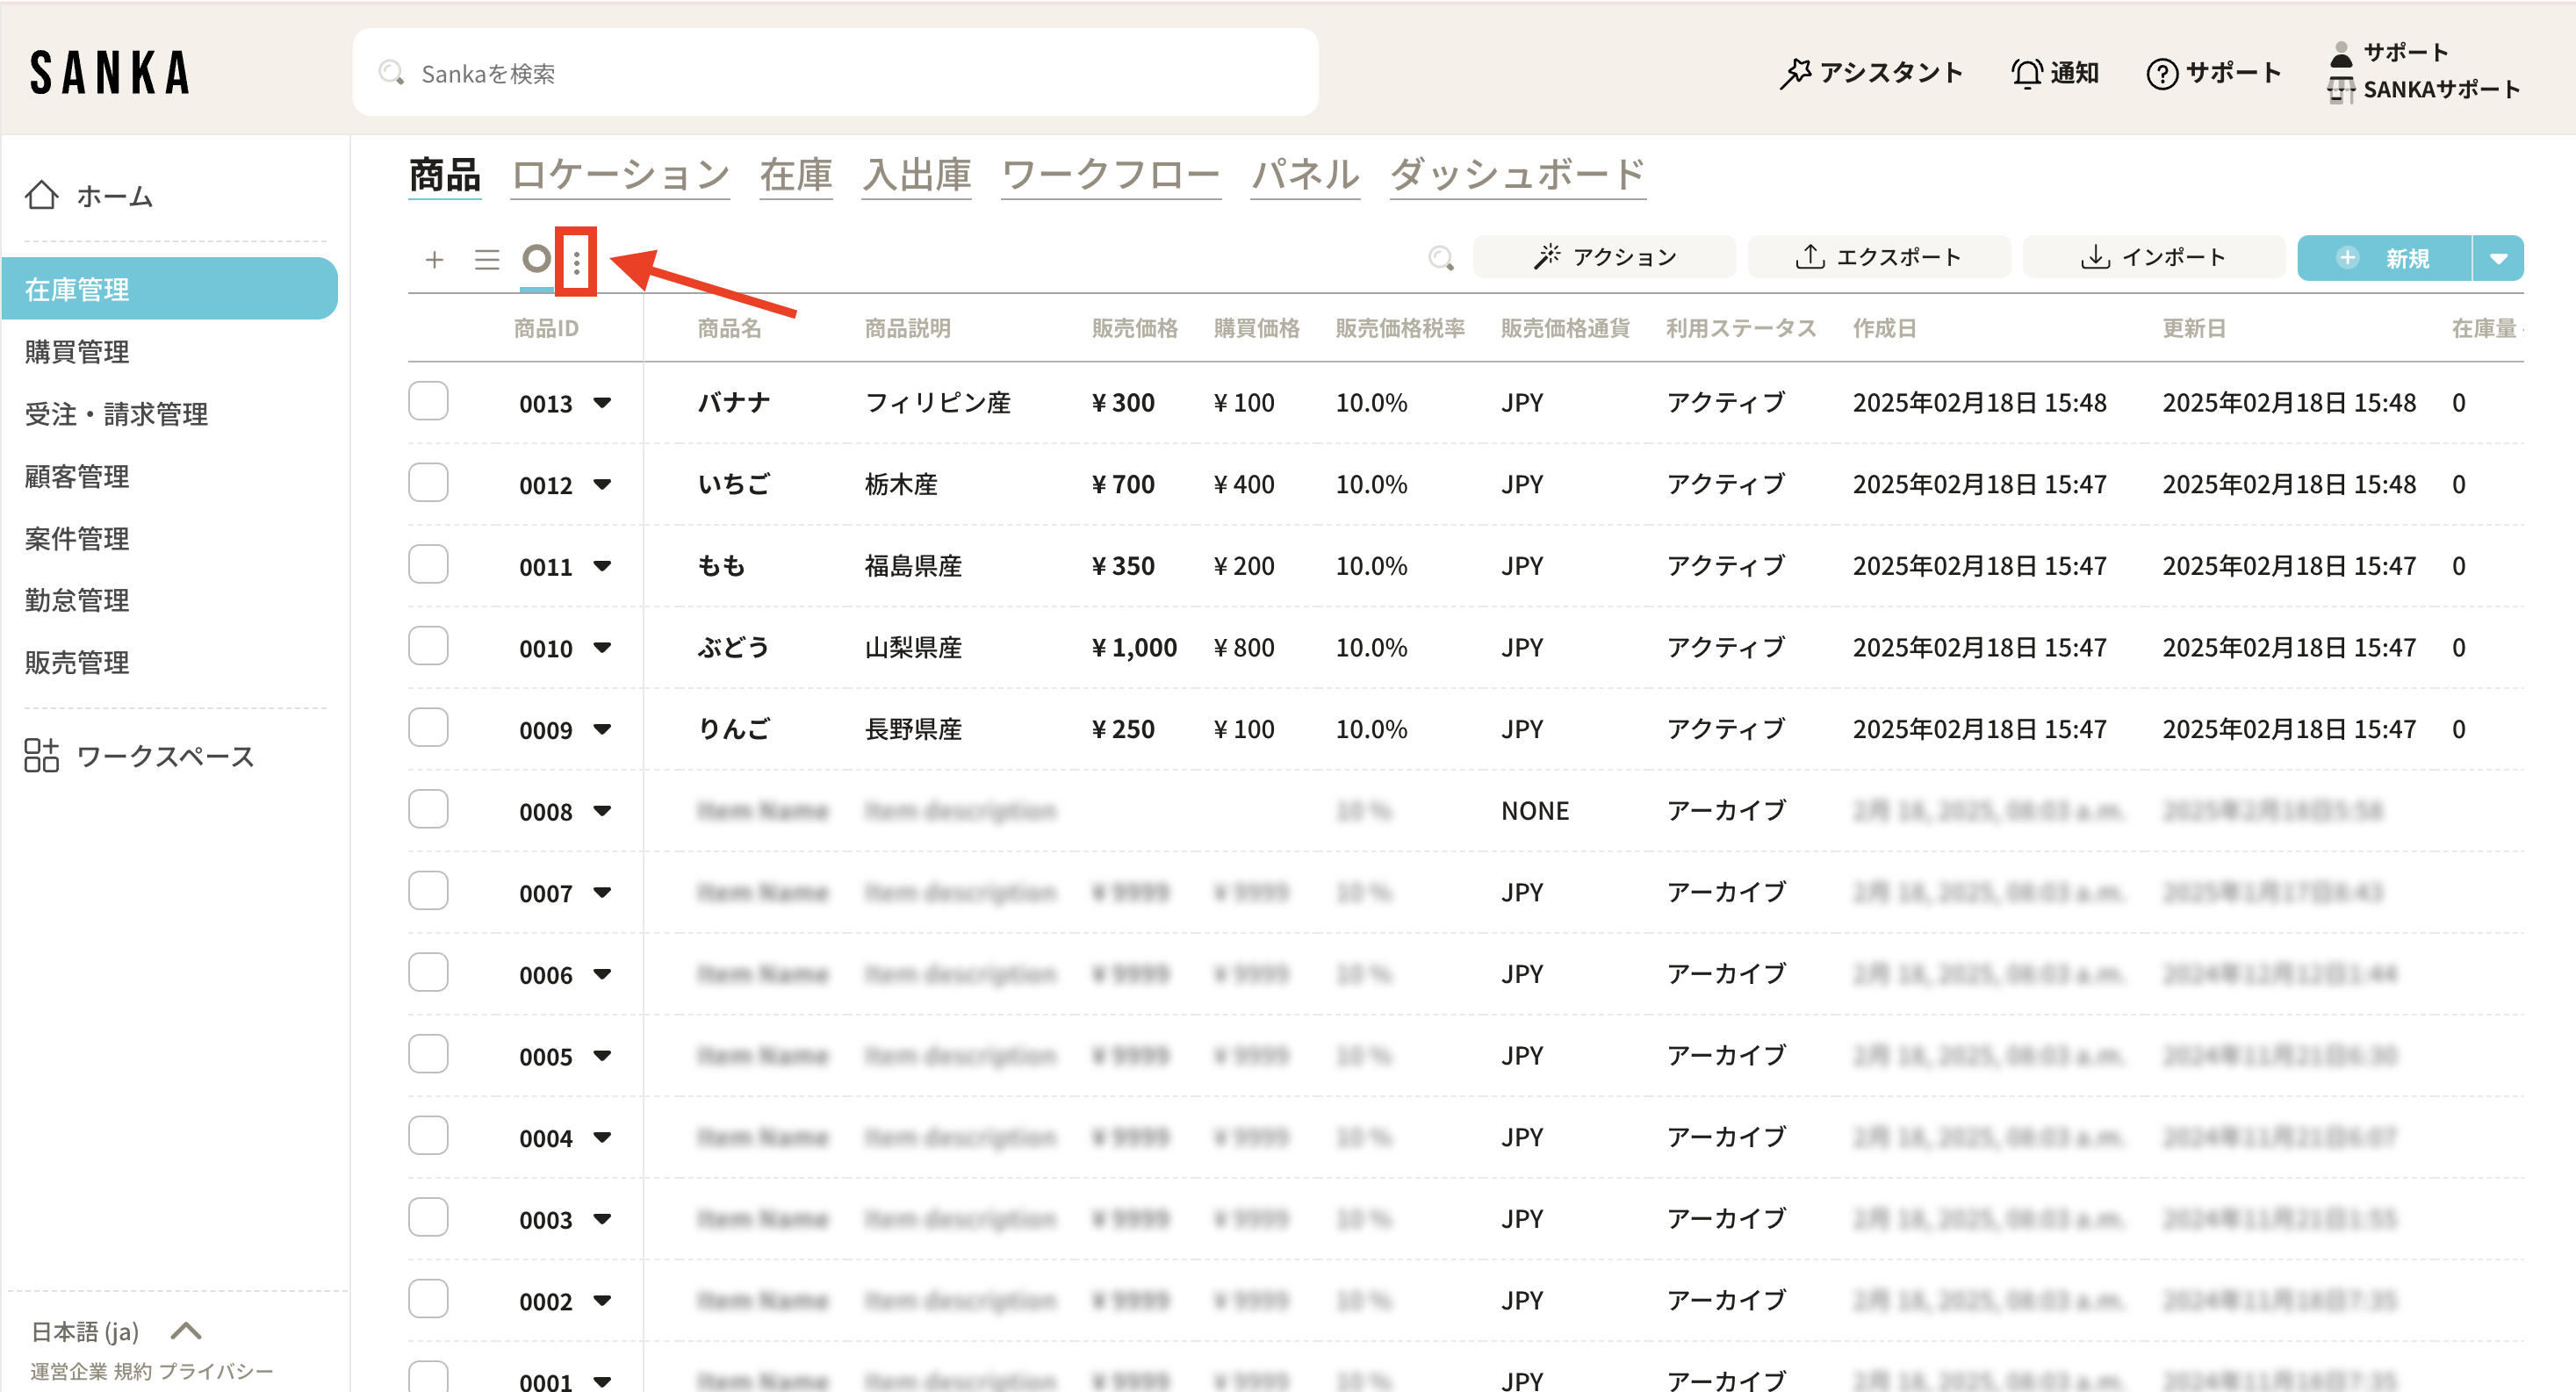Click the エクスポート button
The height and width of the screenshot is (1392, 2576).
pyautogui.click(x=1878, y=258)
